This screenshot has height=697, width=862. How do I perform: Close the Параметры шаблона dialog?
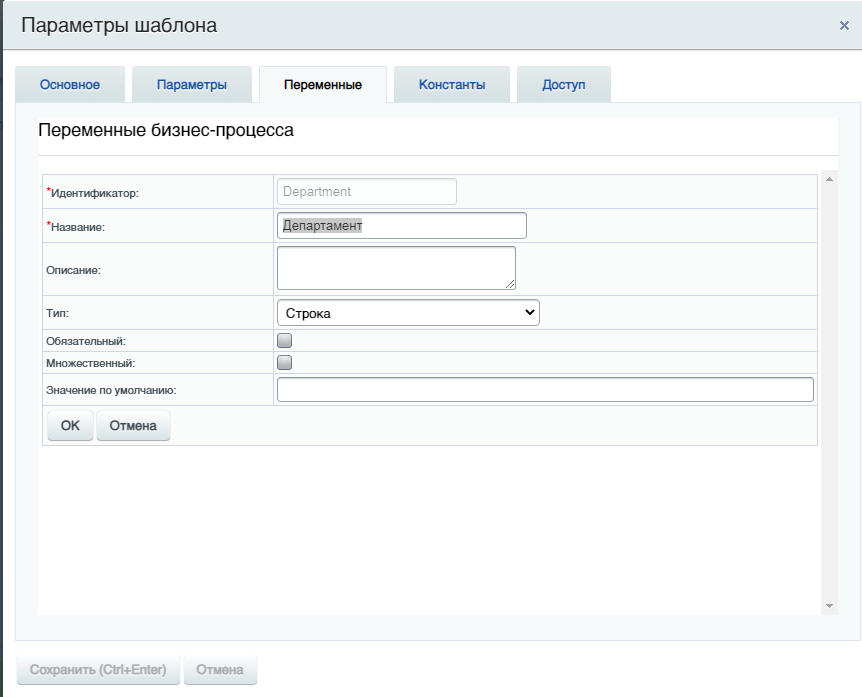(844, 25)
